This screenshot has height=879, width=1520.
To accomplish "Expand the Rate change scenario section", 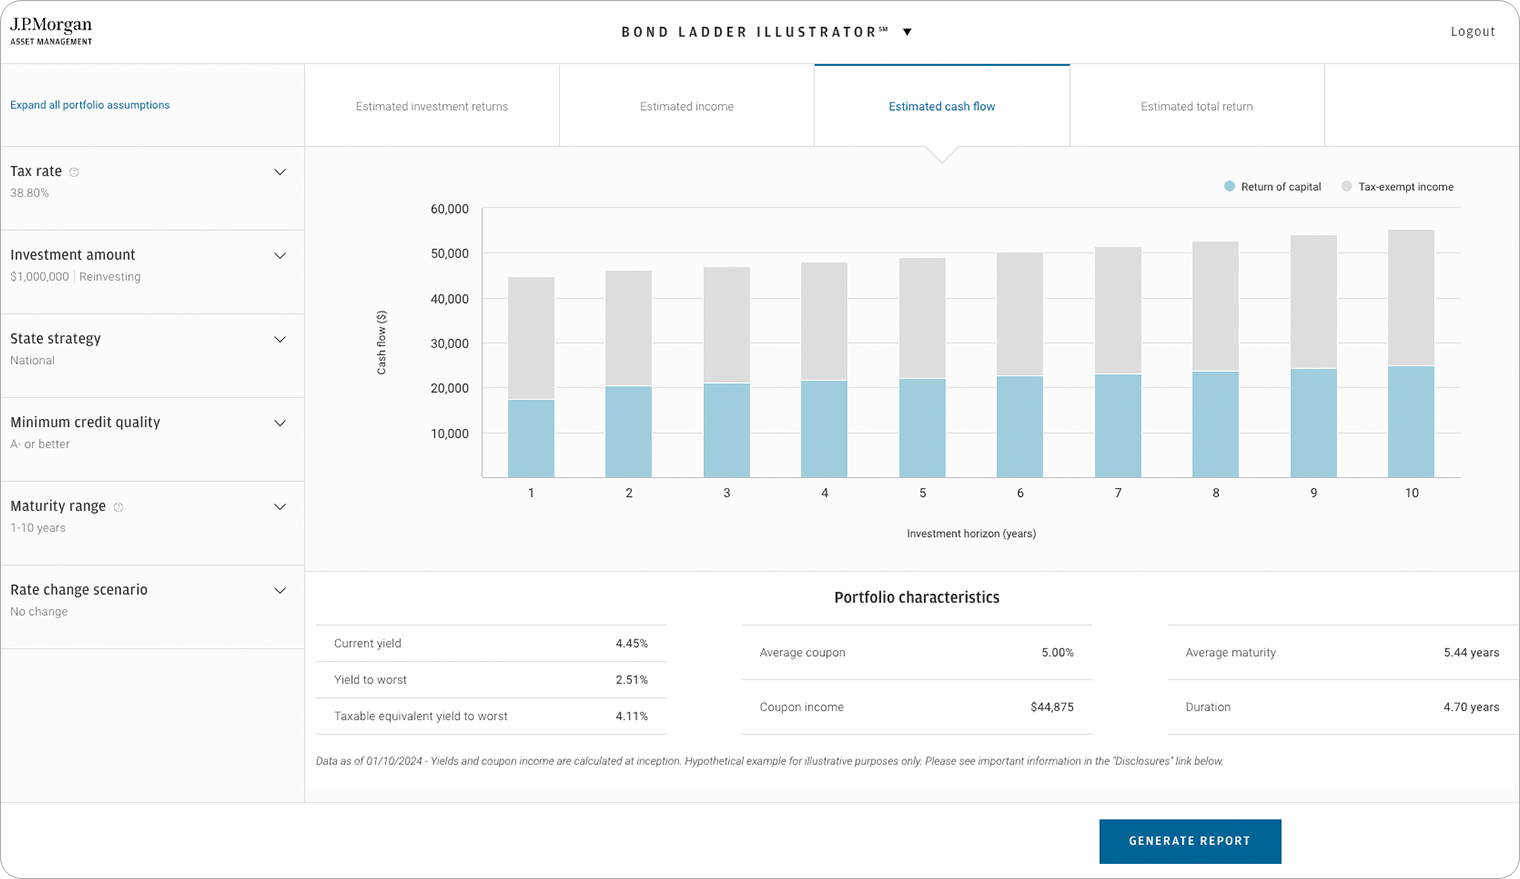I will click(x=280, y=591).
